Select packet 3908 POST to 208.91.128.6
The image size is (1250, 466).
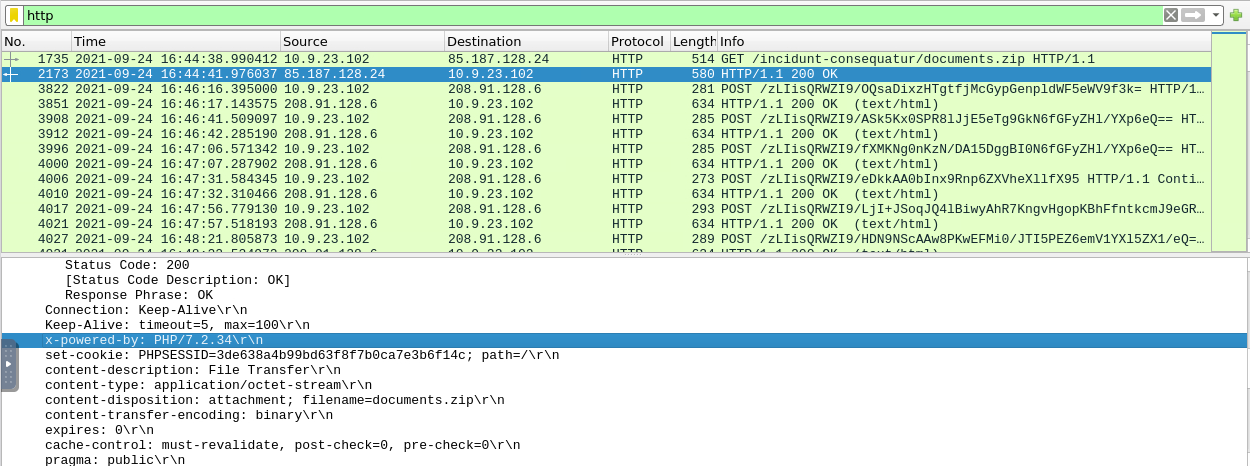(606, 119)
